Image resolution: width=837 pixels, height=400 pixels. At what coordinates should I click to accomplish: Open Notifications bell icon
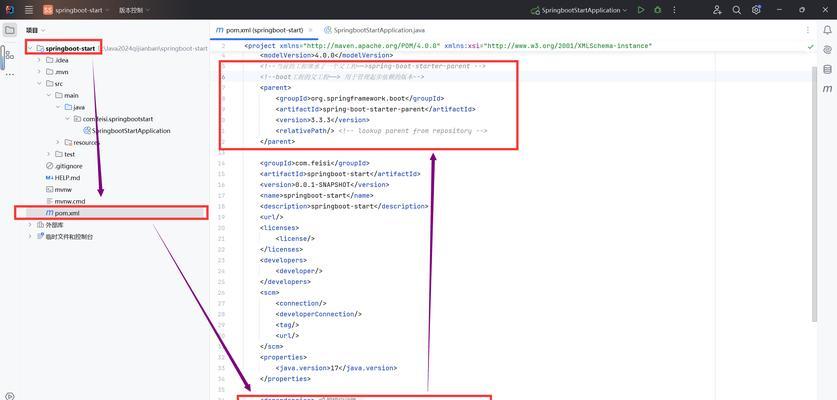[x=827, y=30]
